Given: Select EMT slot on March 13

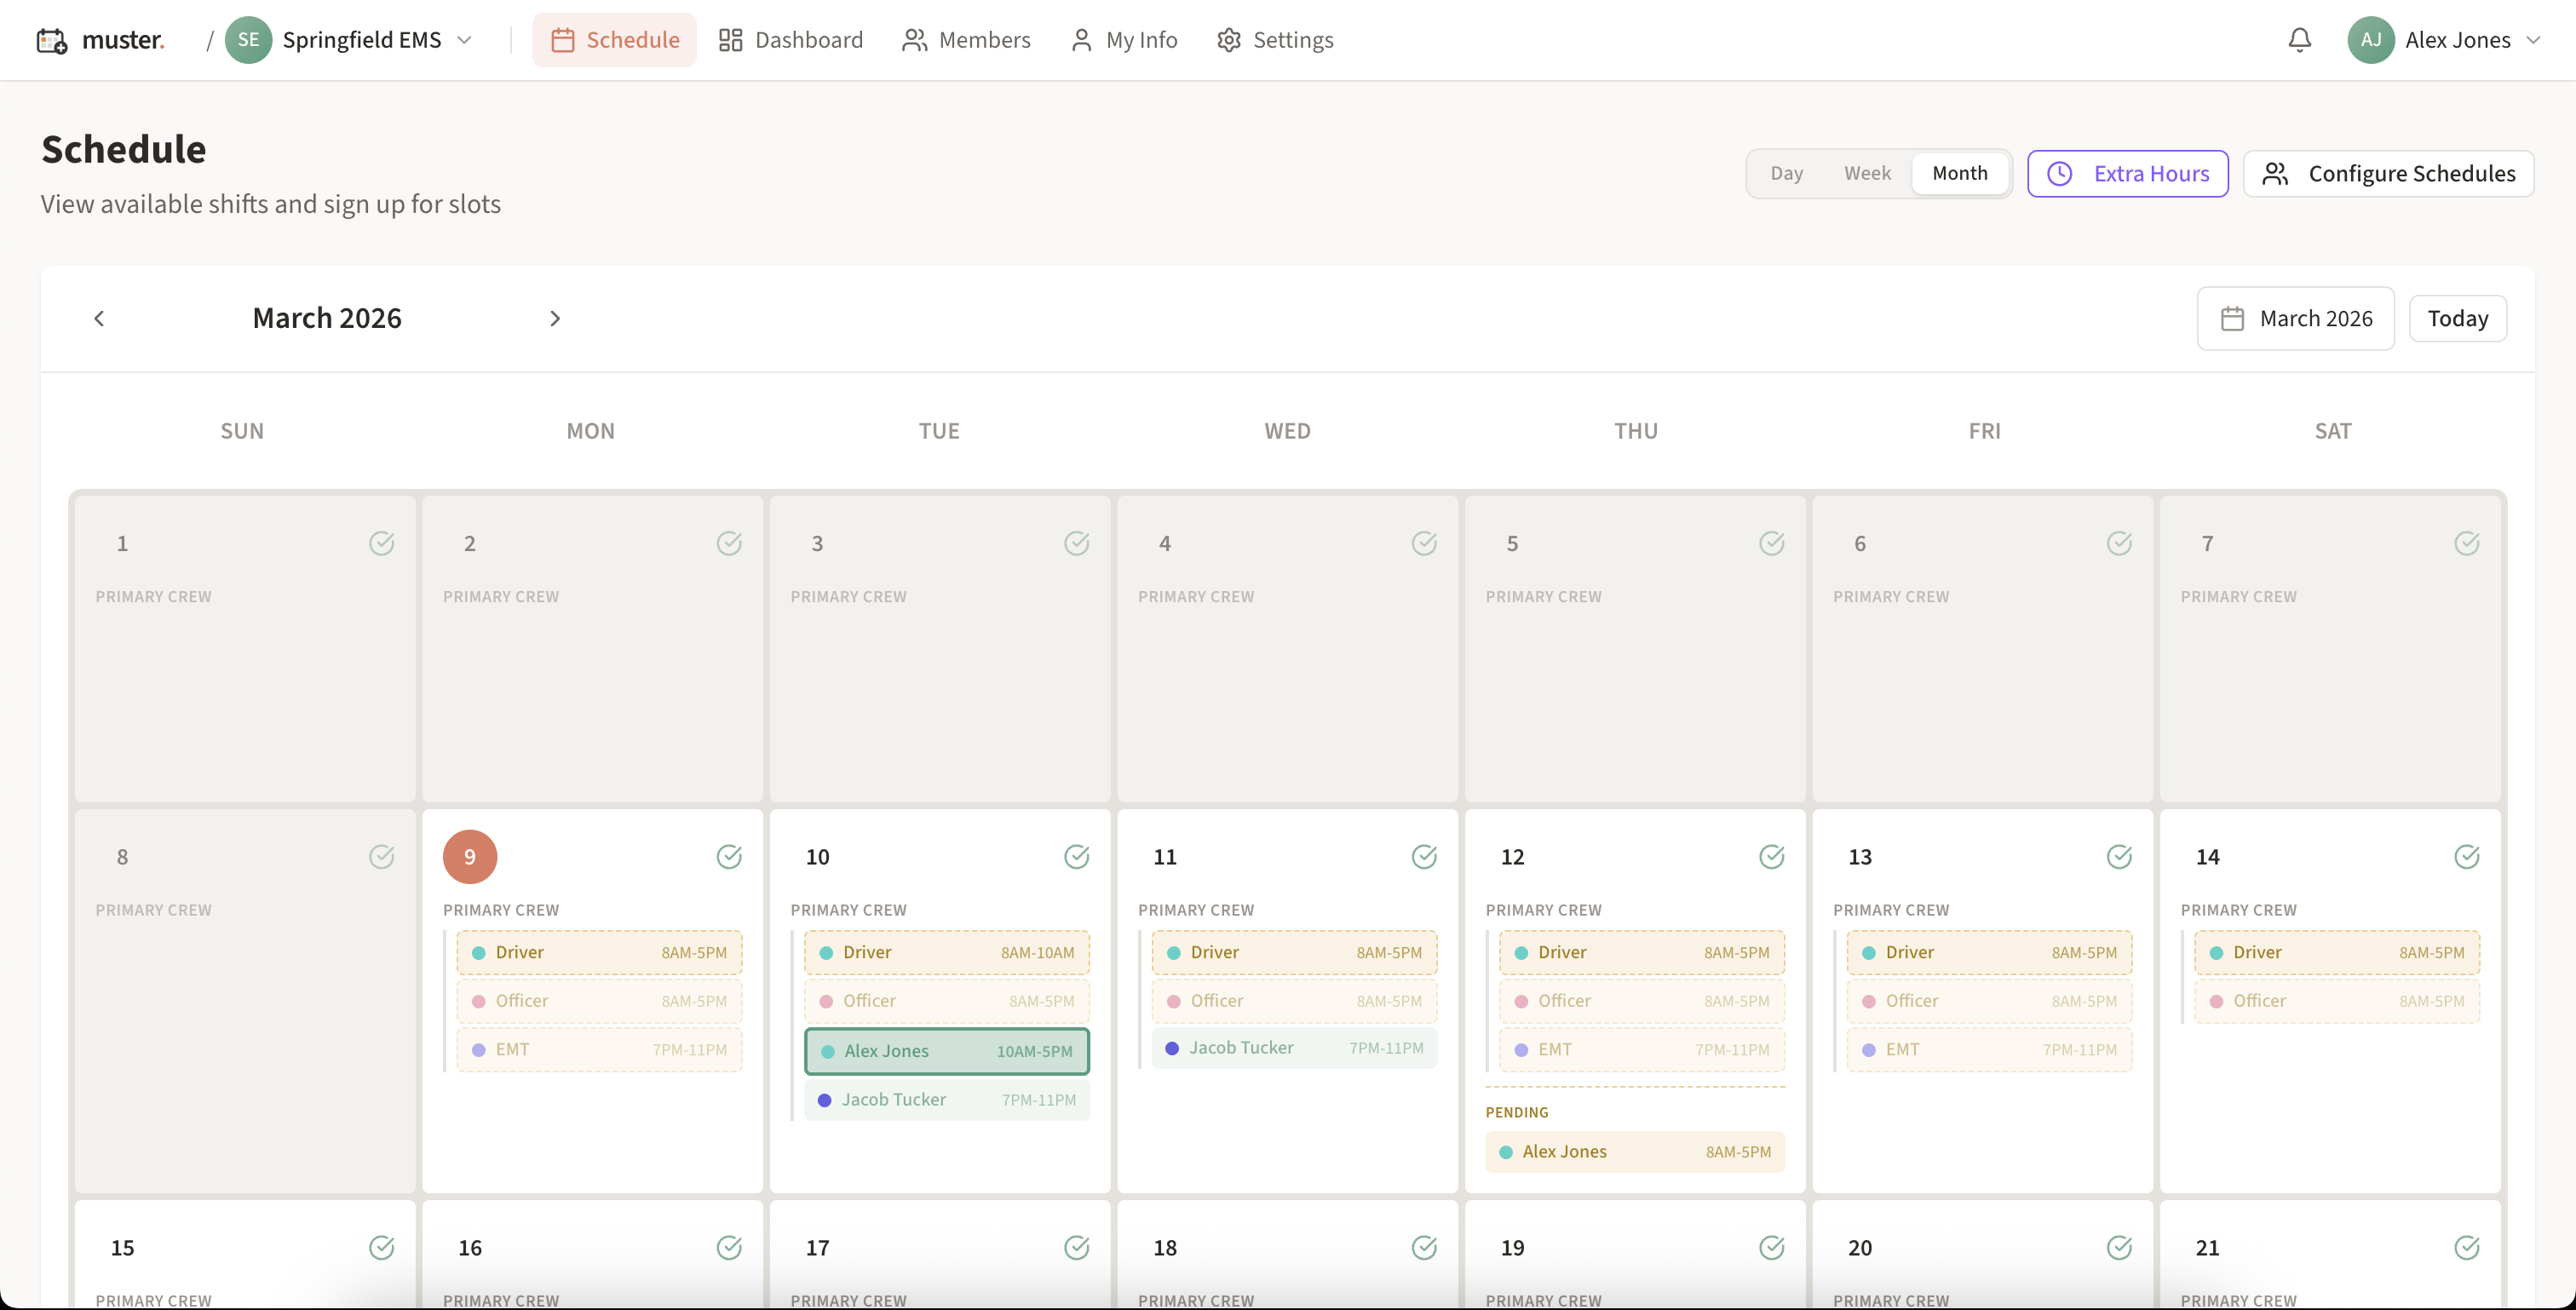Looking at the screenshot, I should tap(1989, 1049).
